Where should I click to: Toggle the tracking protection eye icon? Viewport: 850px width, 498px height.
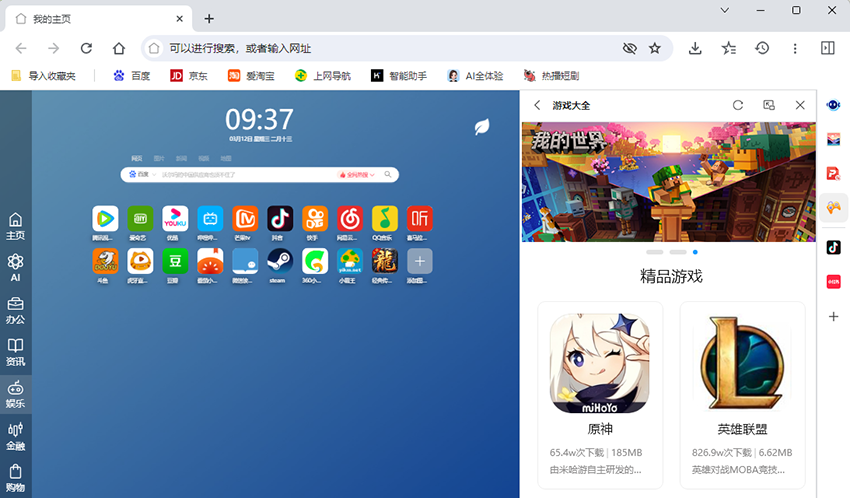click(629, 48)
